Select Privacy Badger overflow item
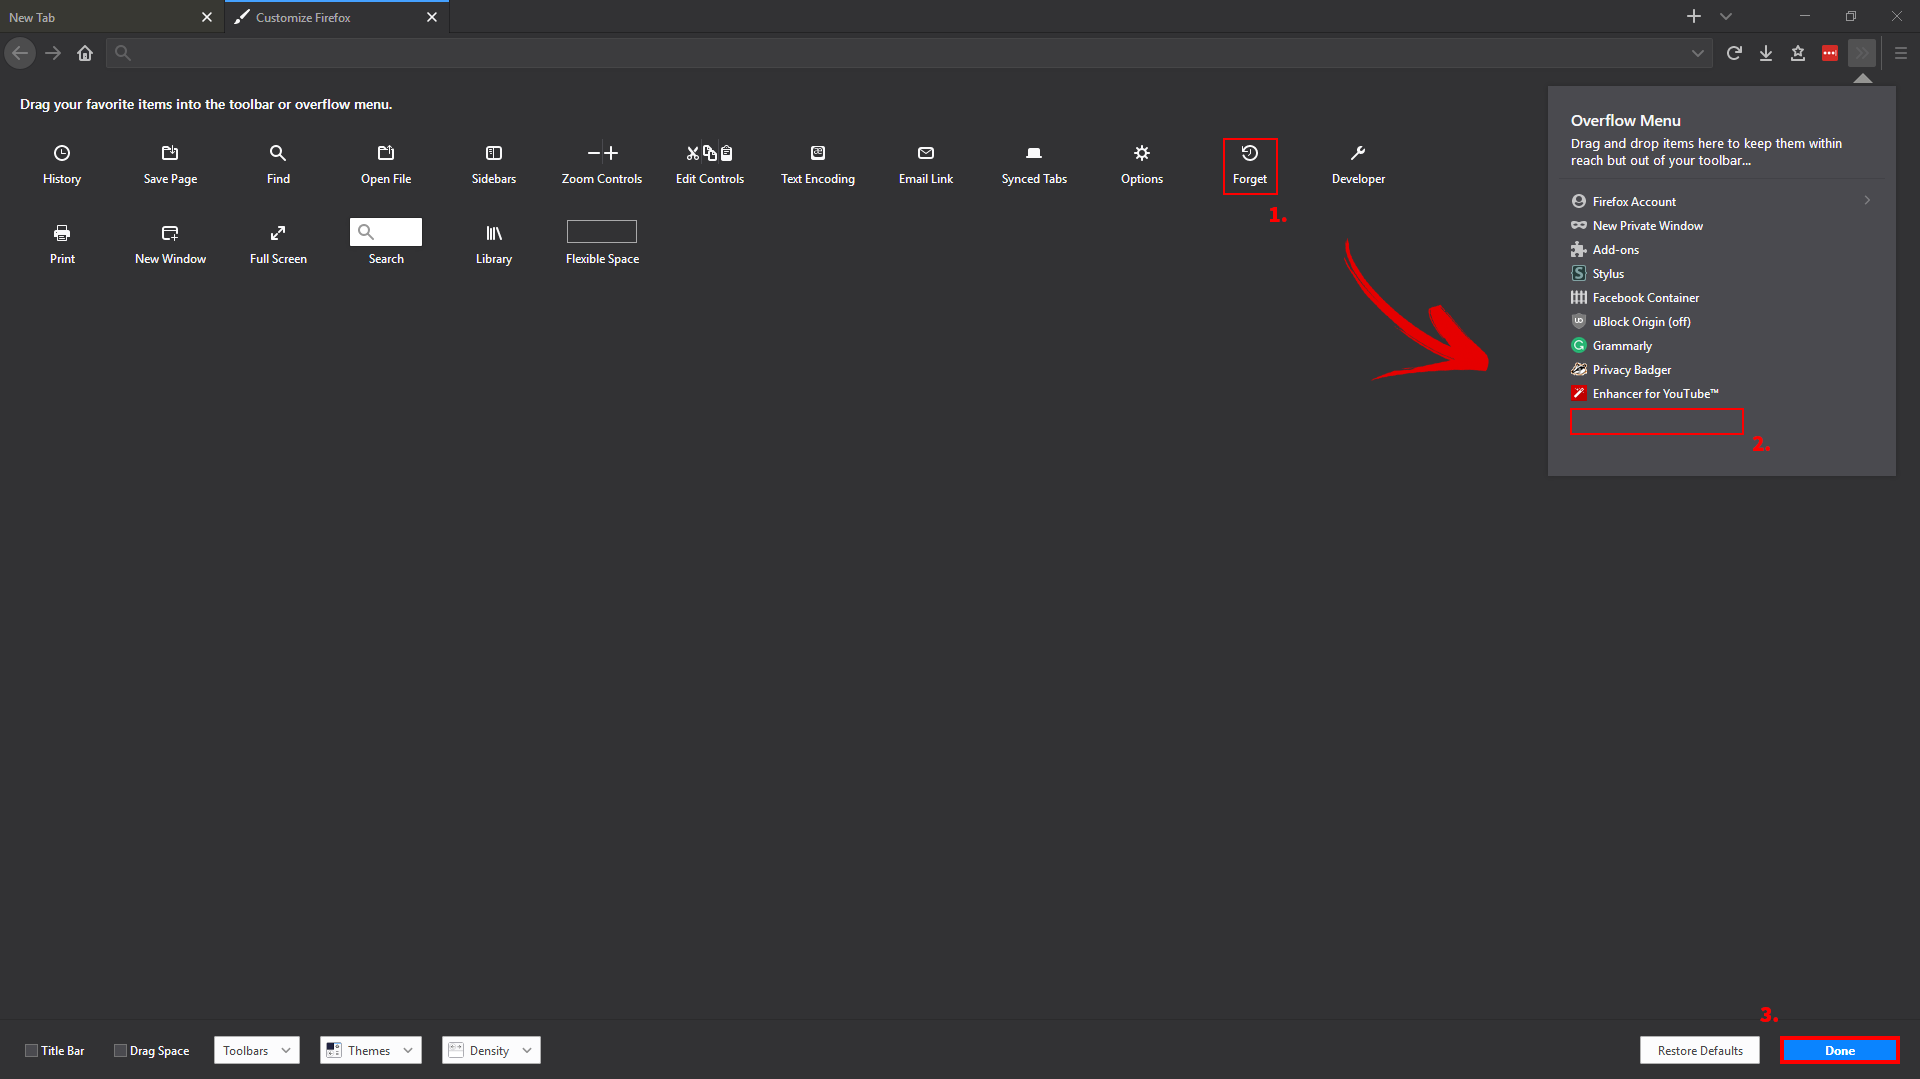The width and height of the screenshot is (1920, 1079). point(1721,369)
